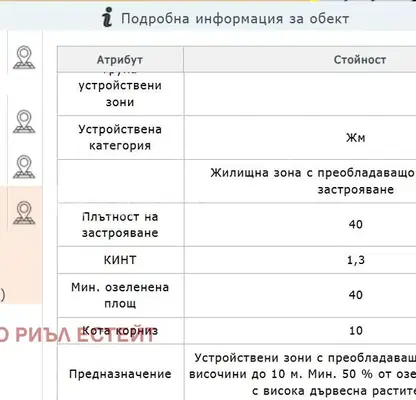Click the 'Подробна информация за обект' panel title
The image size is (416, 400).
click(x=235, y=19)
